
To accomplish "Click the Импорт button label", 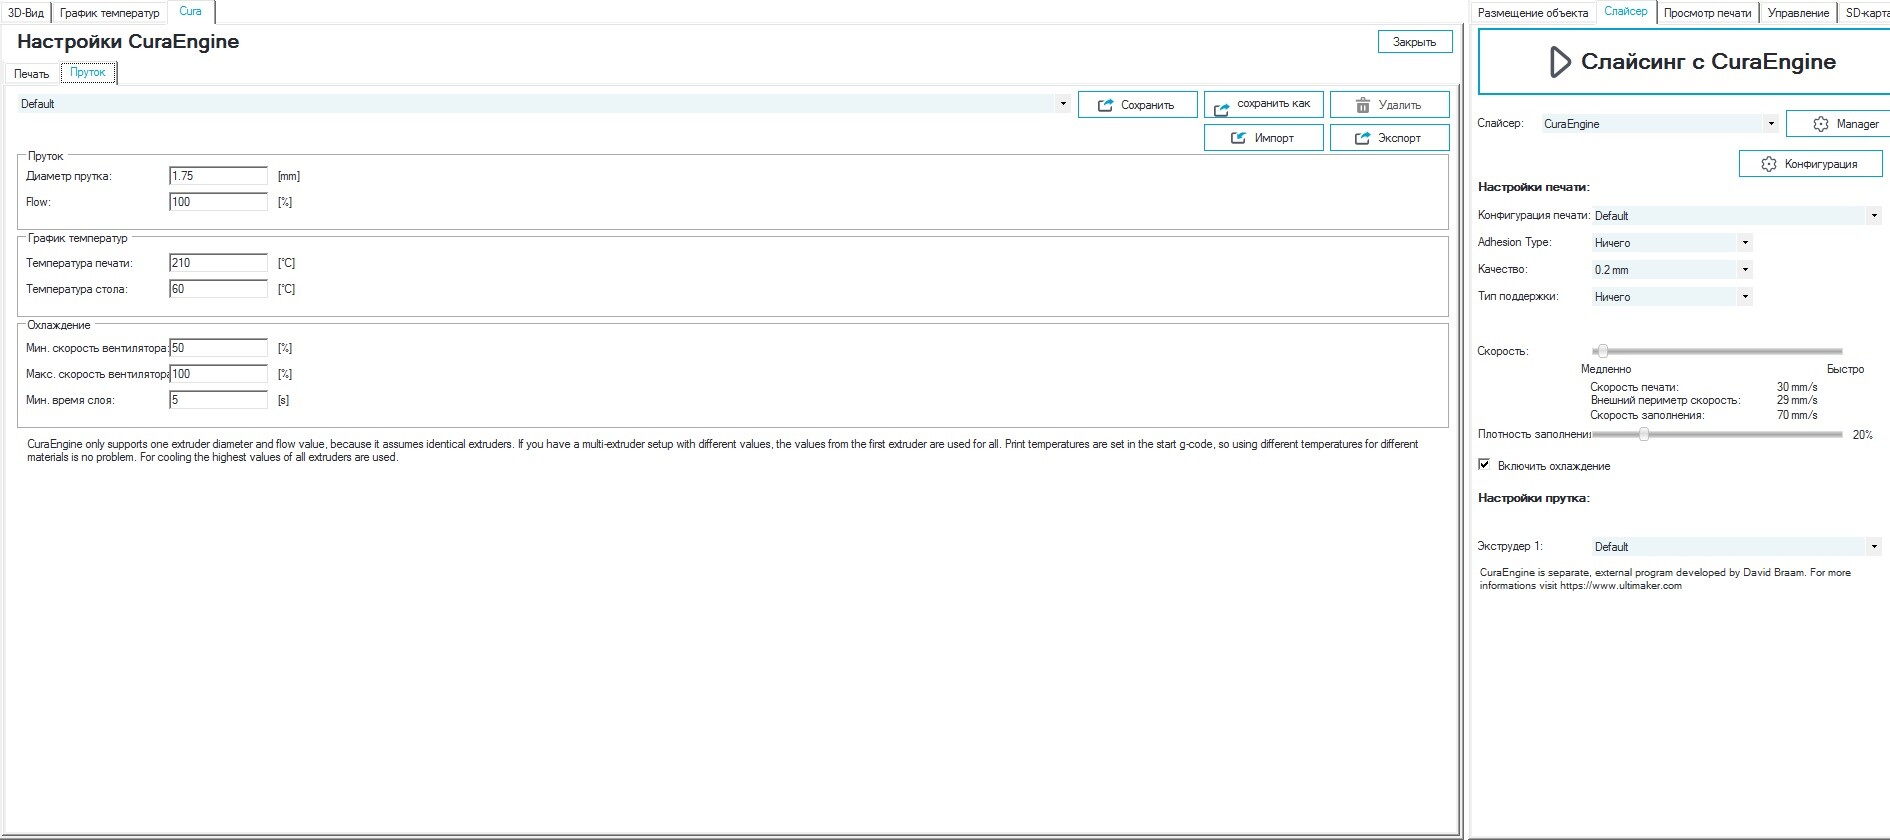I will pos(1274,138).
